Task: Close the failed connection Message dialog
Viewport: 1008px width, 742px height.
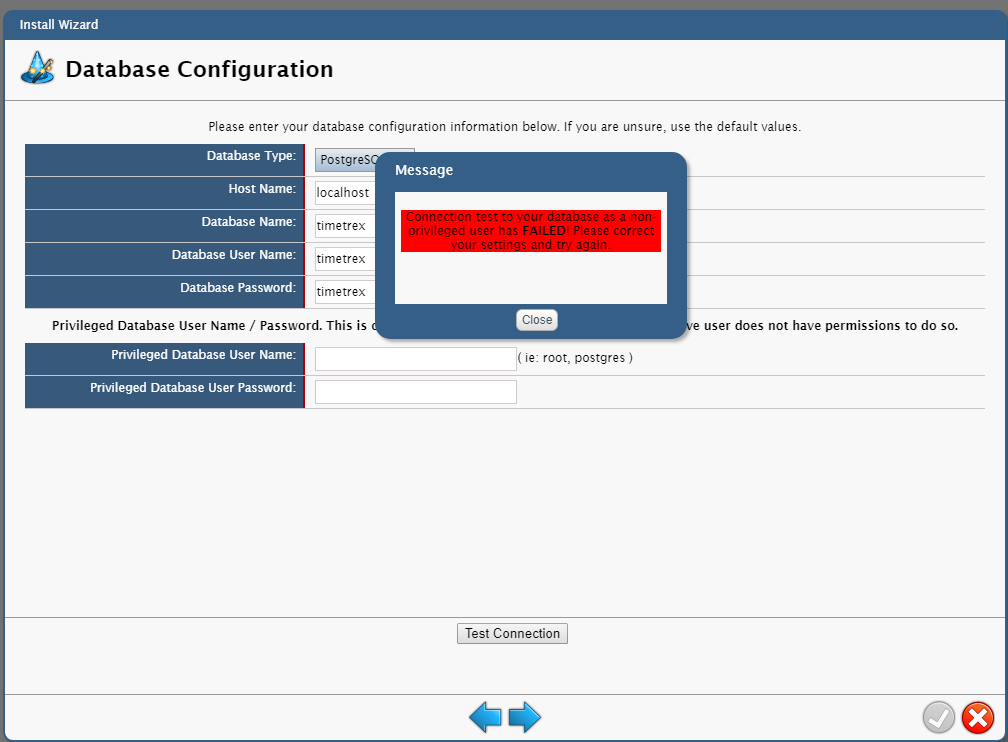Action: (x=536, y=319)
